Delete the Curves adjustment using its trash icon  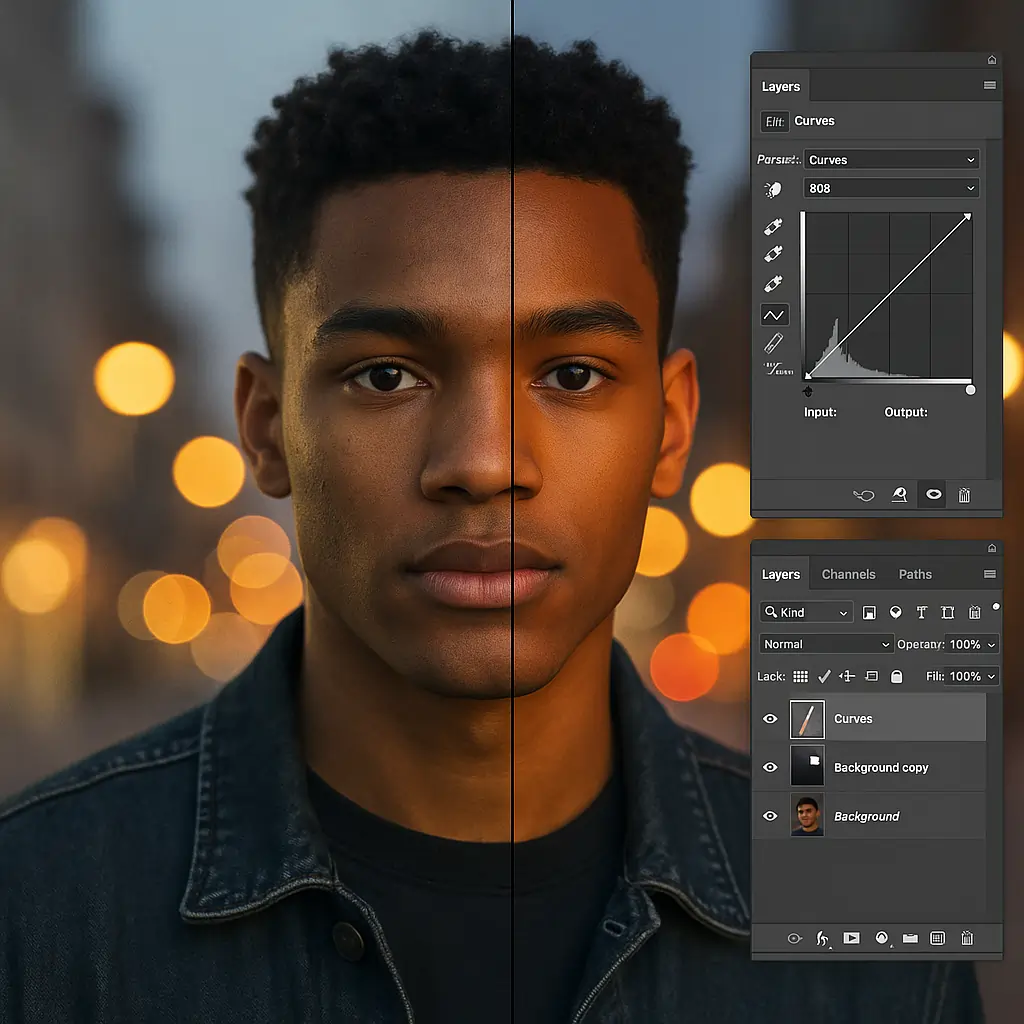[x=964, y=495]
